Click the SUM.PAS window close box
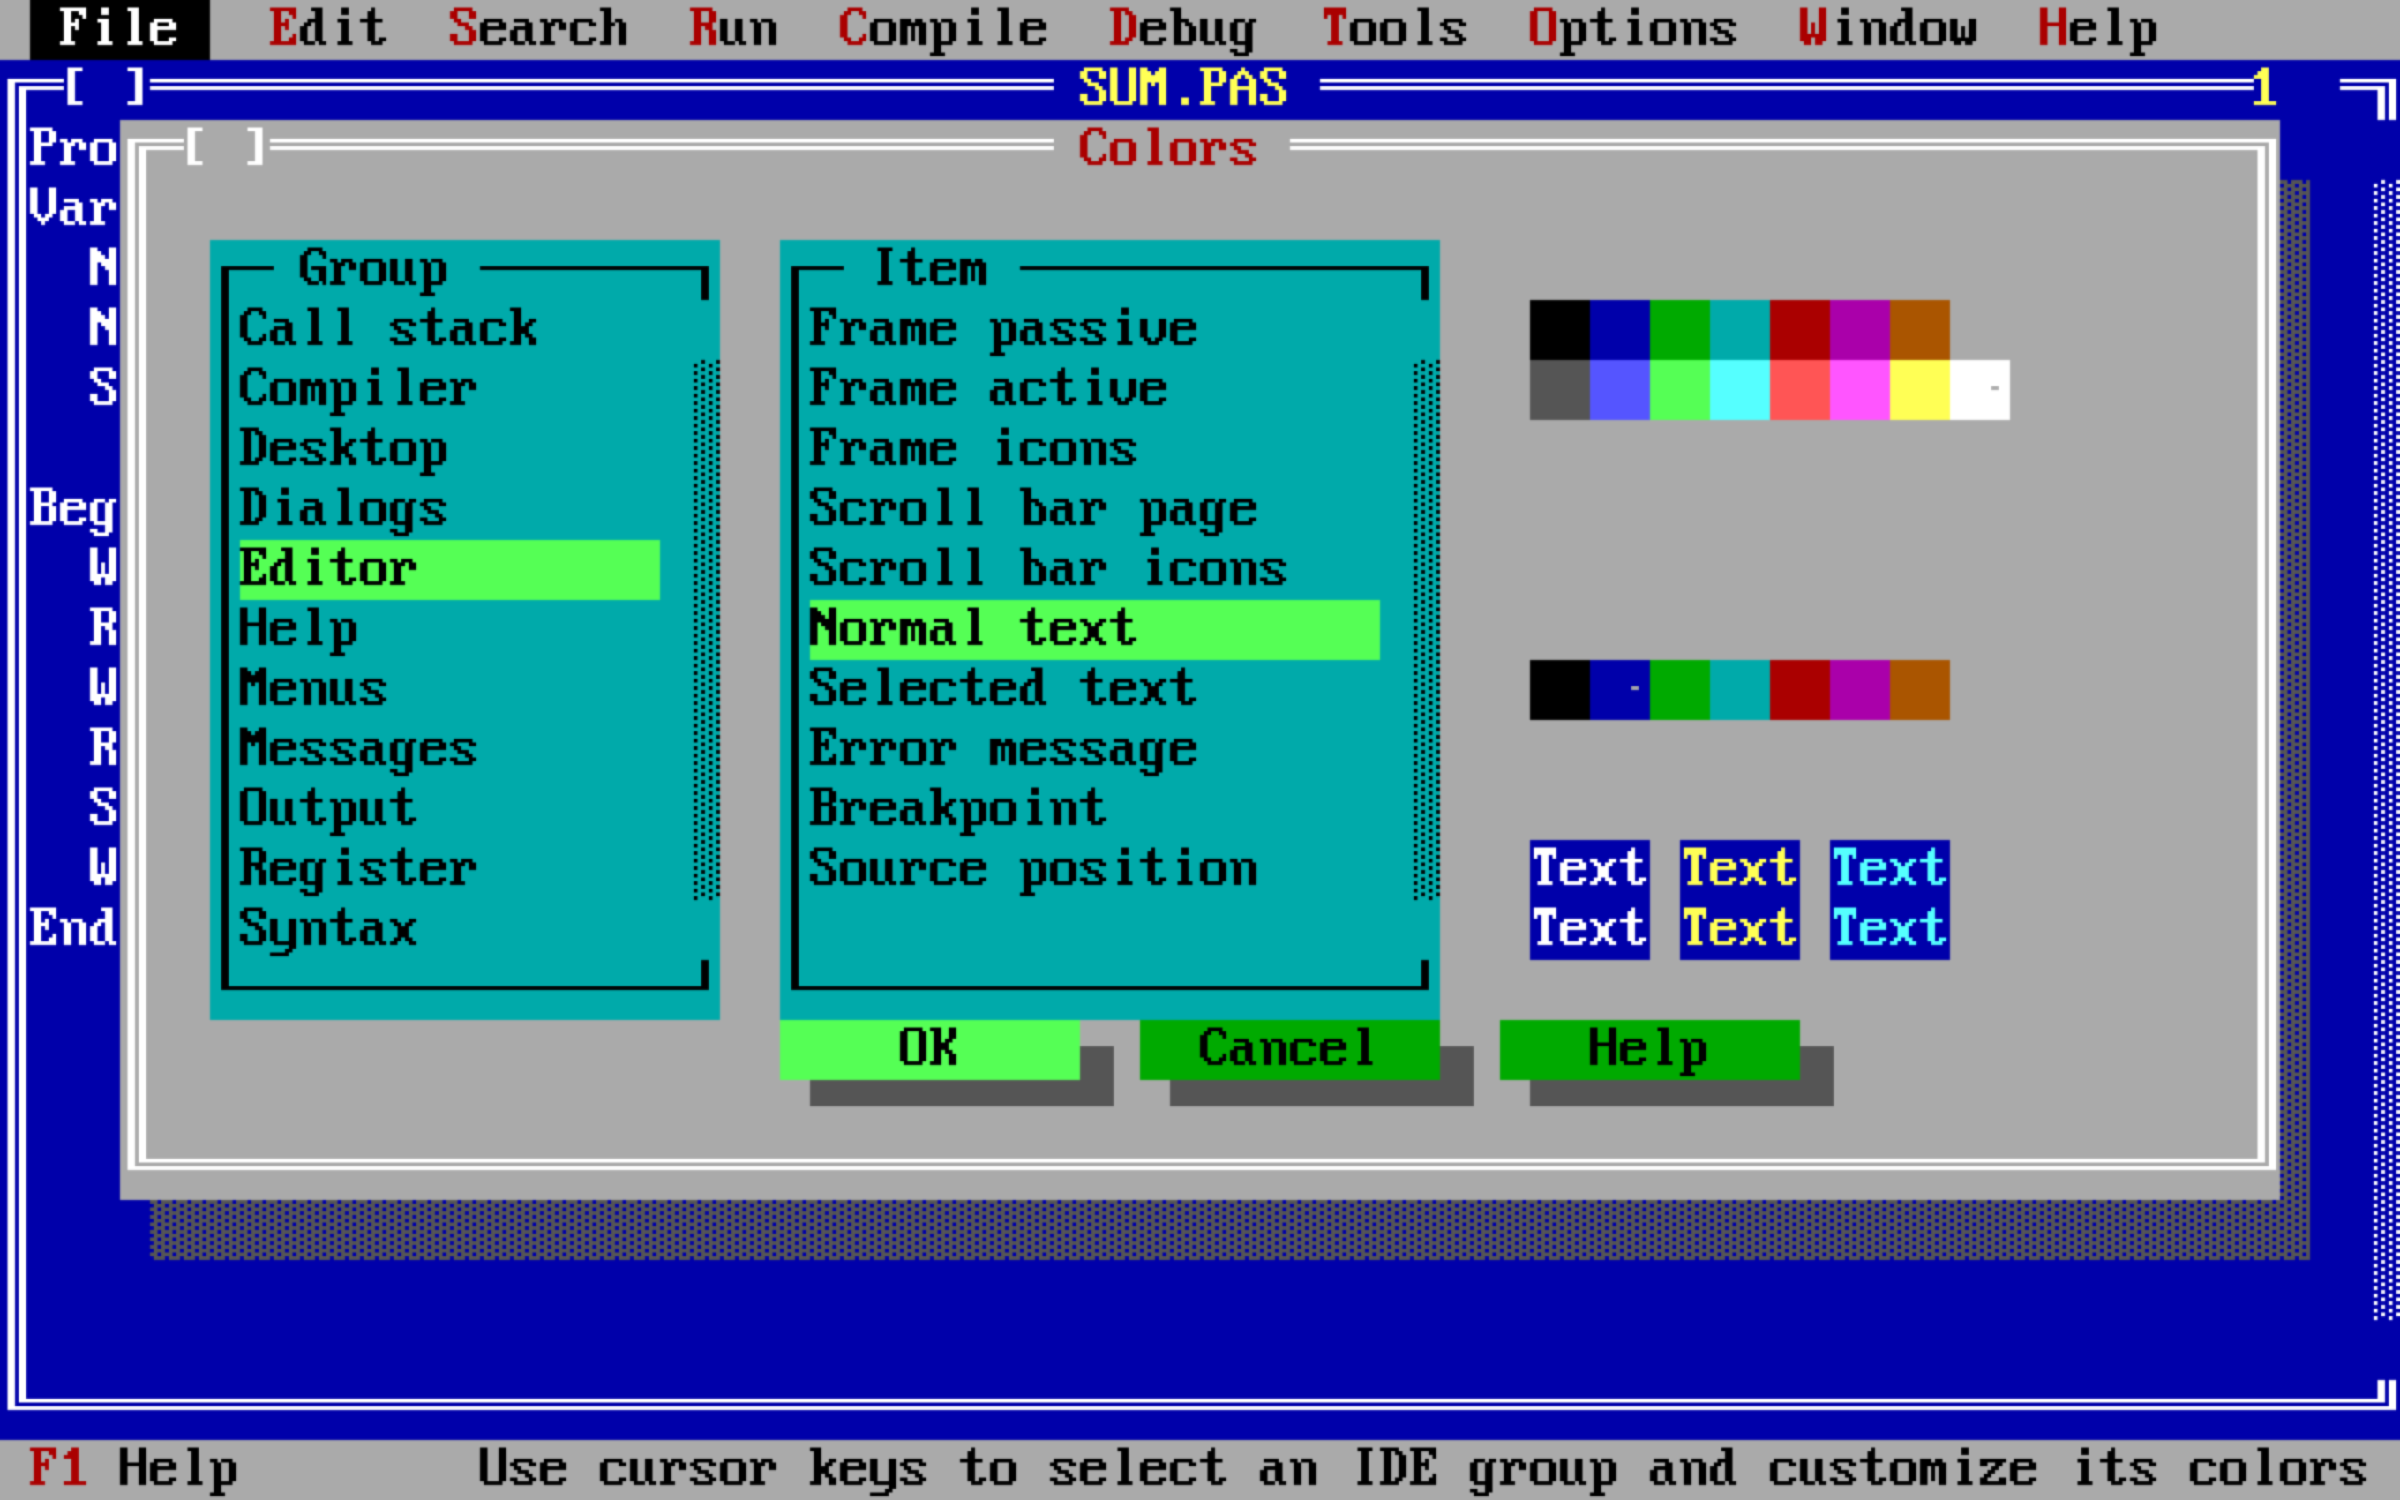The width and height of the screenshot is (2400, 1500). [x=105, y=88]
